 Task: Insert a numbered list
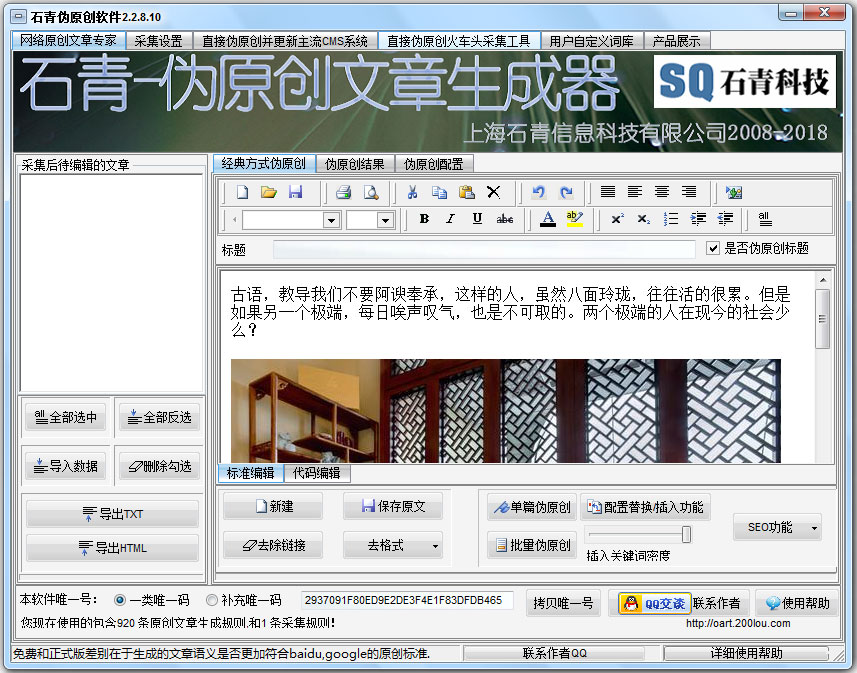(671, 219)
